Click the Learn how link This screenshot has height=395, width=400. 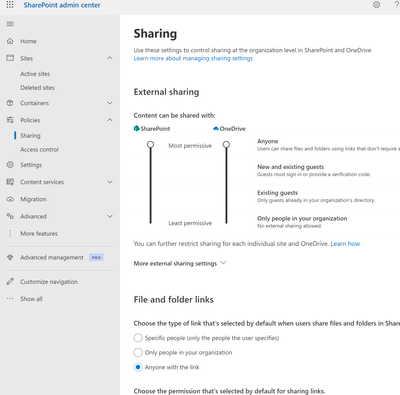[345, 244]
